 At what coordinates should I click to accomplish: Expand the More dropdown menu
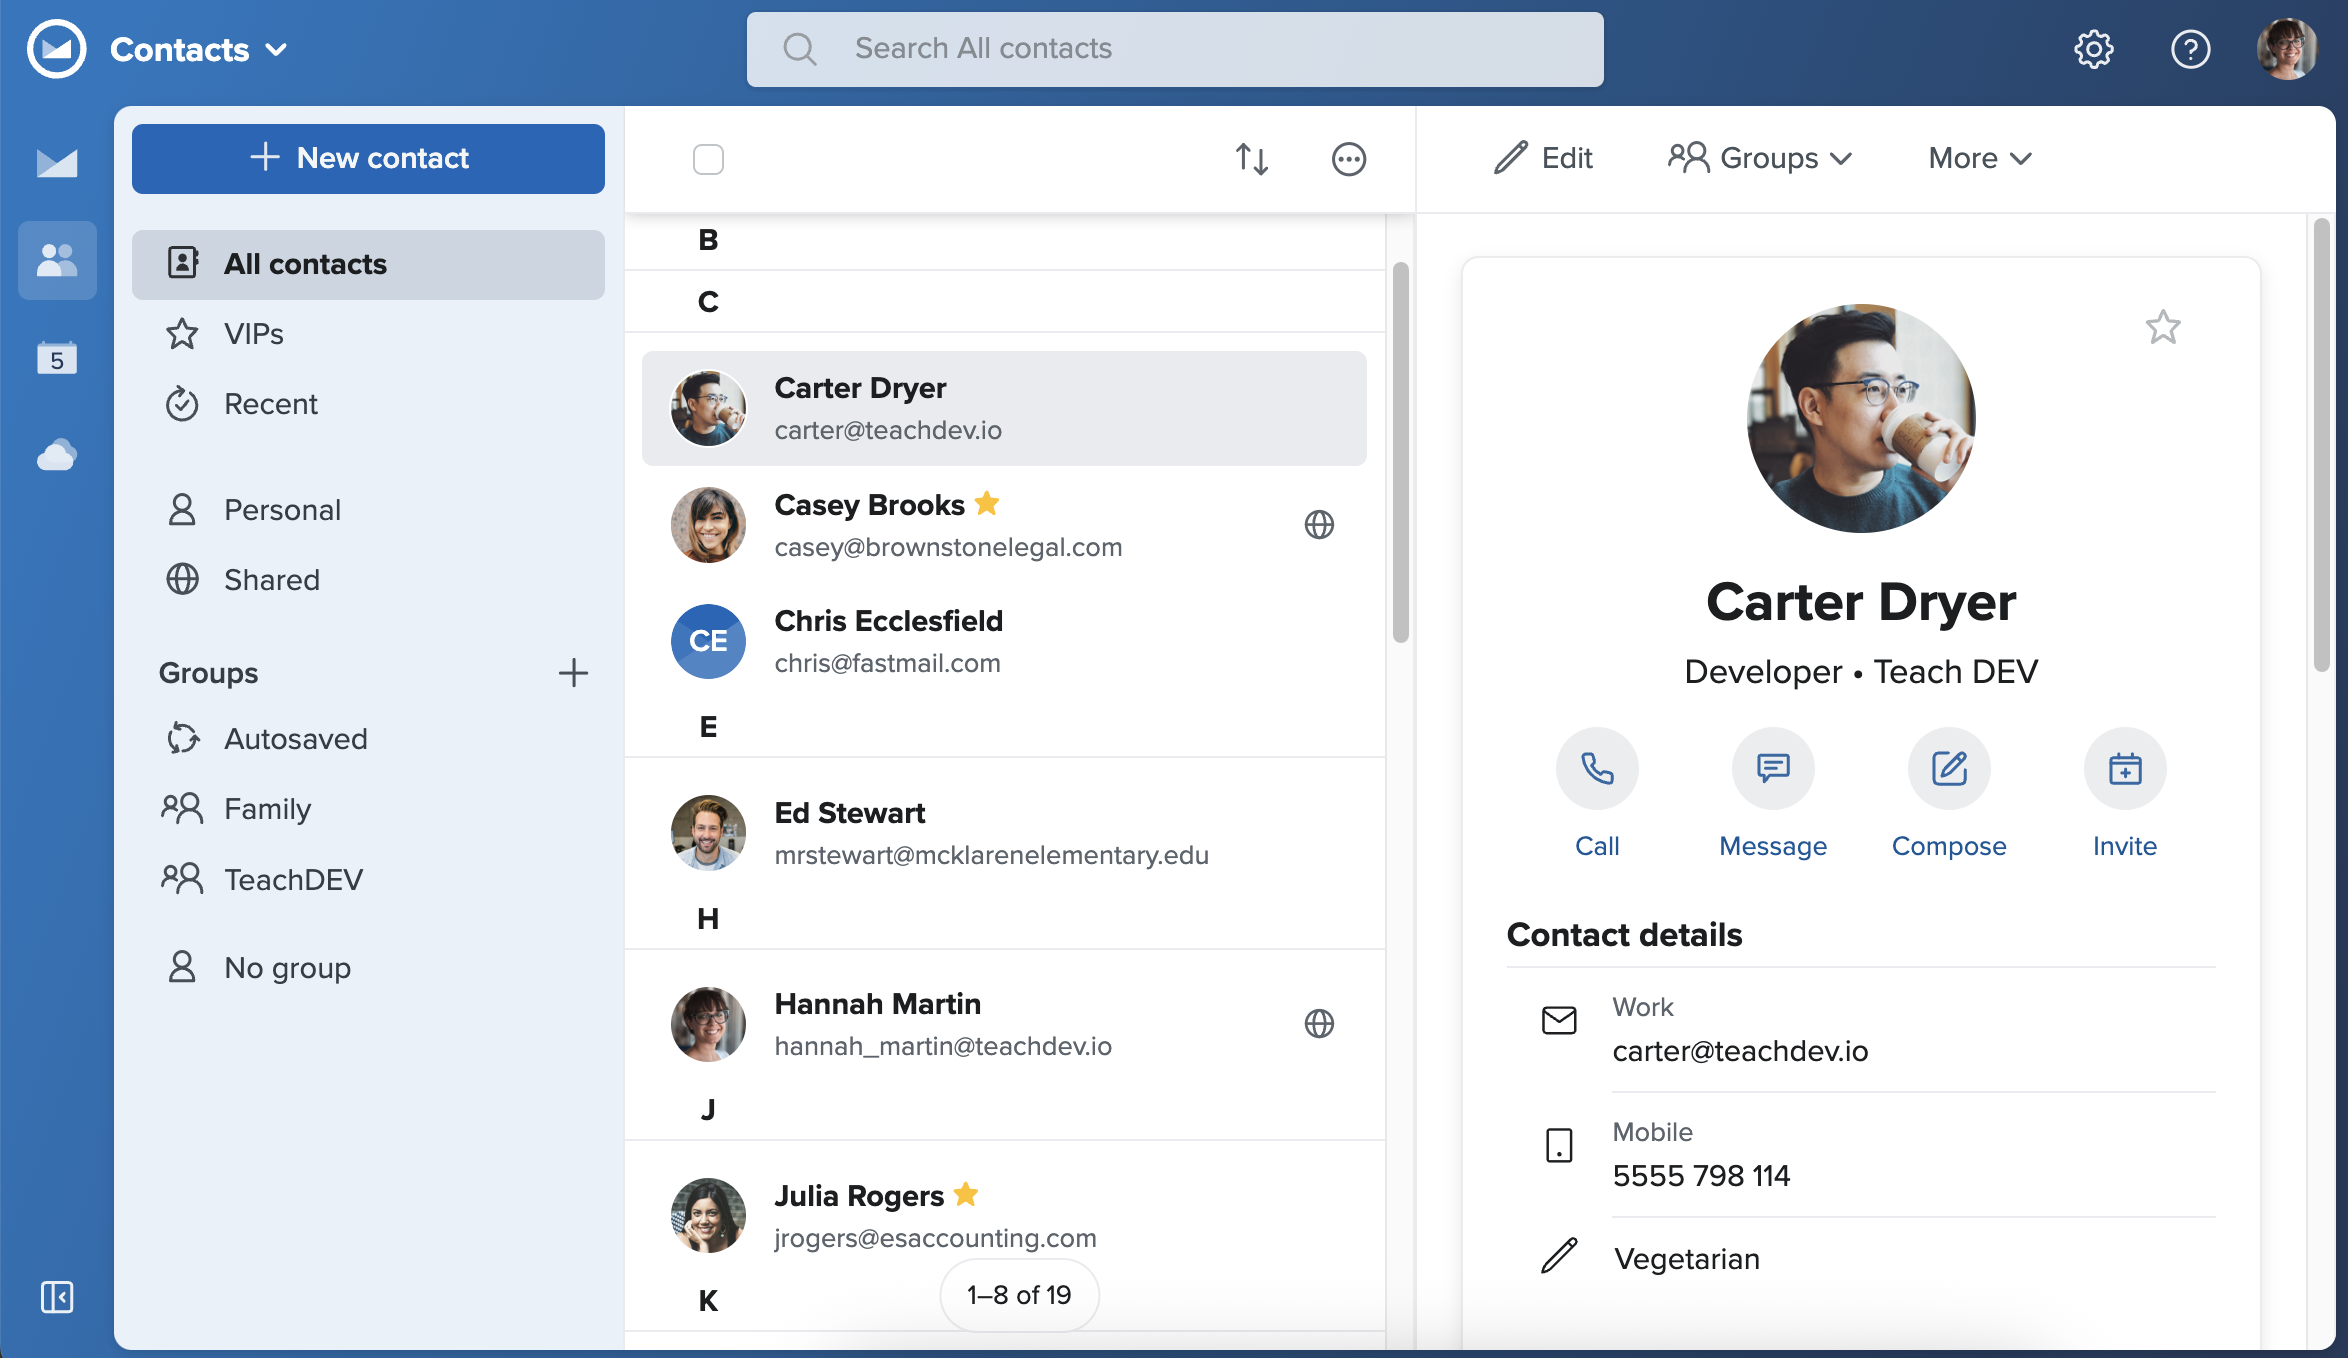click(1979, 158)
